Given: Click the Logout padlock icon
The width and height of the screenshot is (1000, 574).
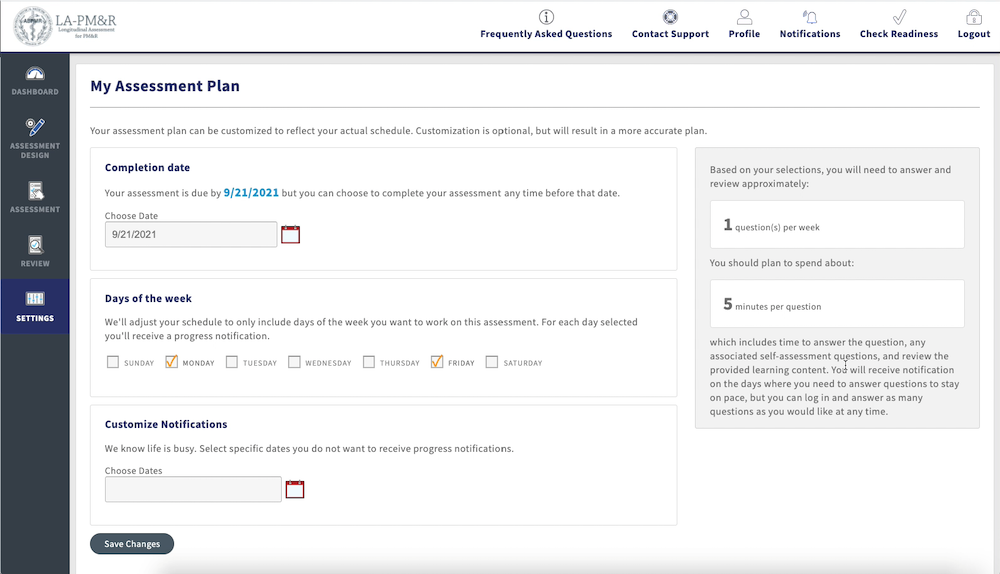Looking at the screenshot, I should click(973, 17).
